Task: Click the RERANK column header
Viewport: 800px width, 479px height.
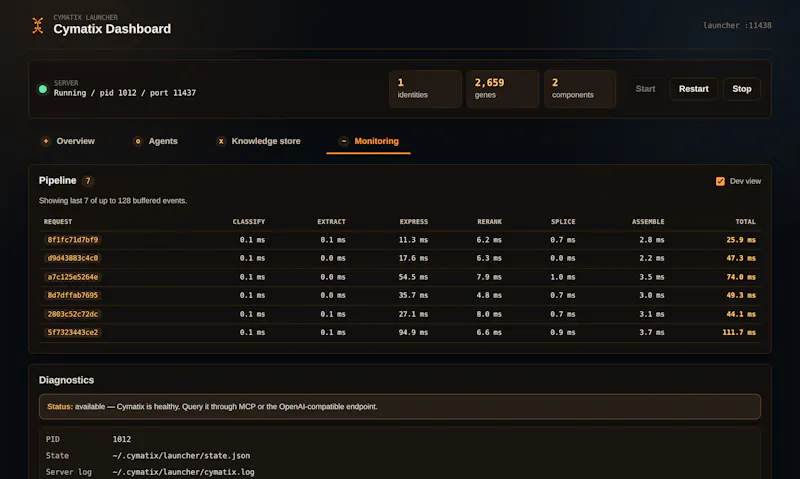Action: coord(489,221)
